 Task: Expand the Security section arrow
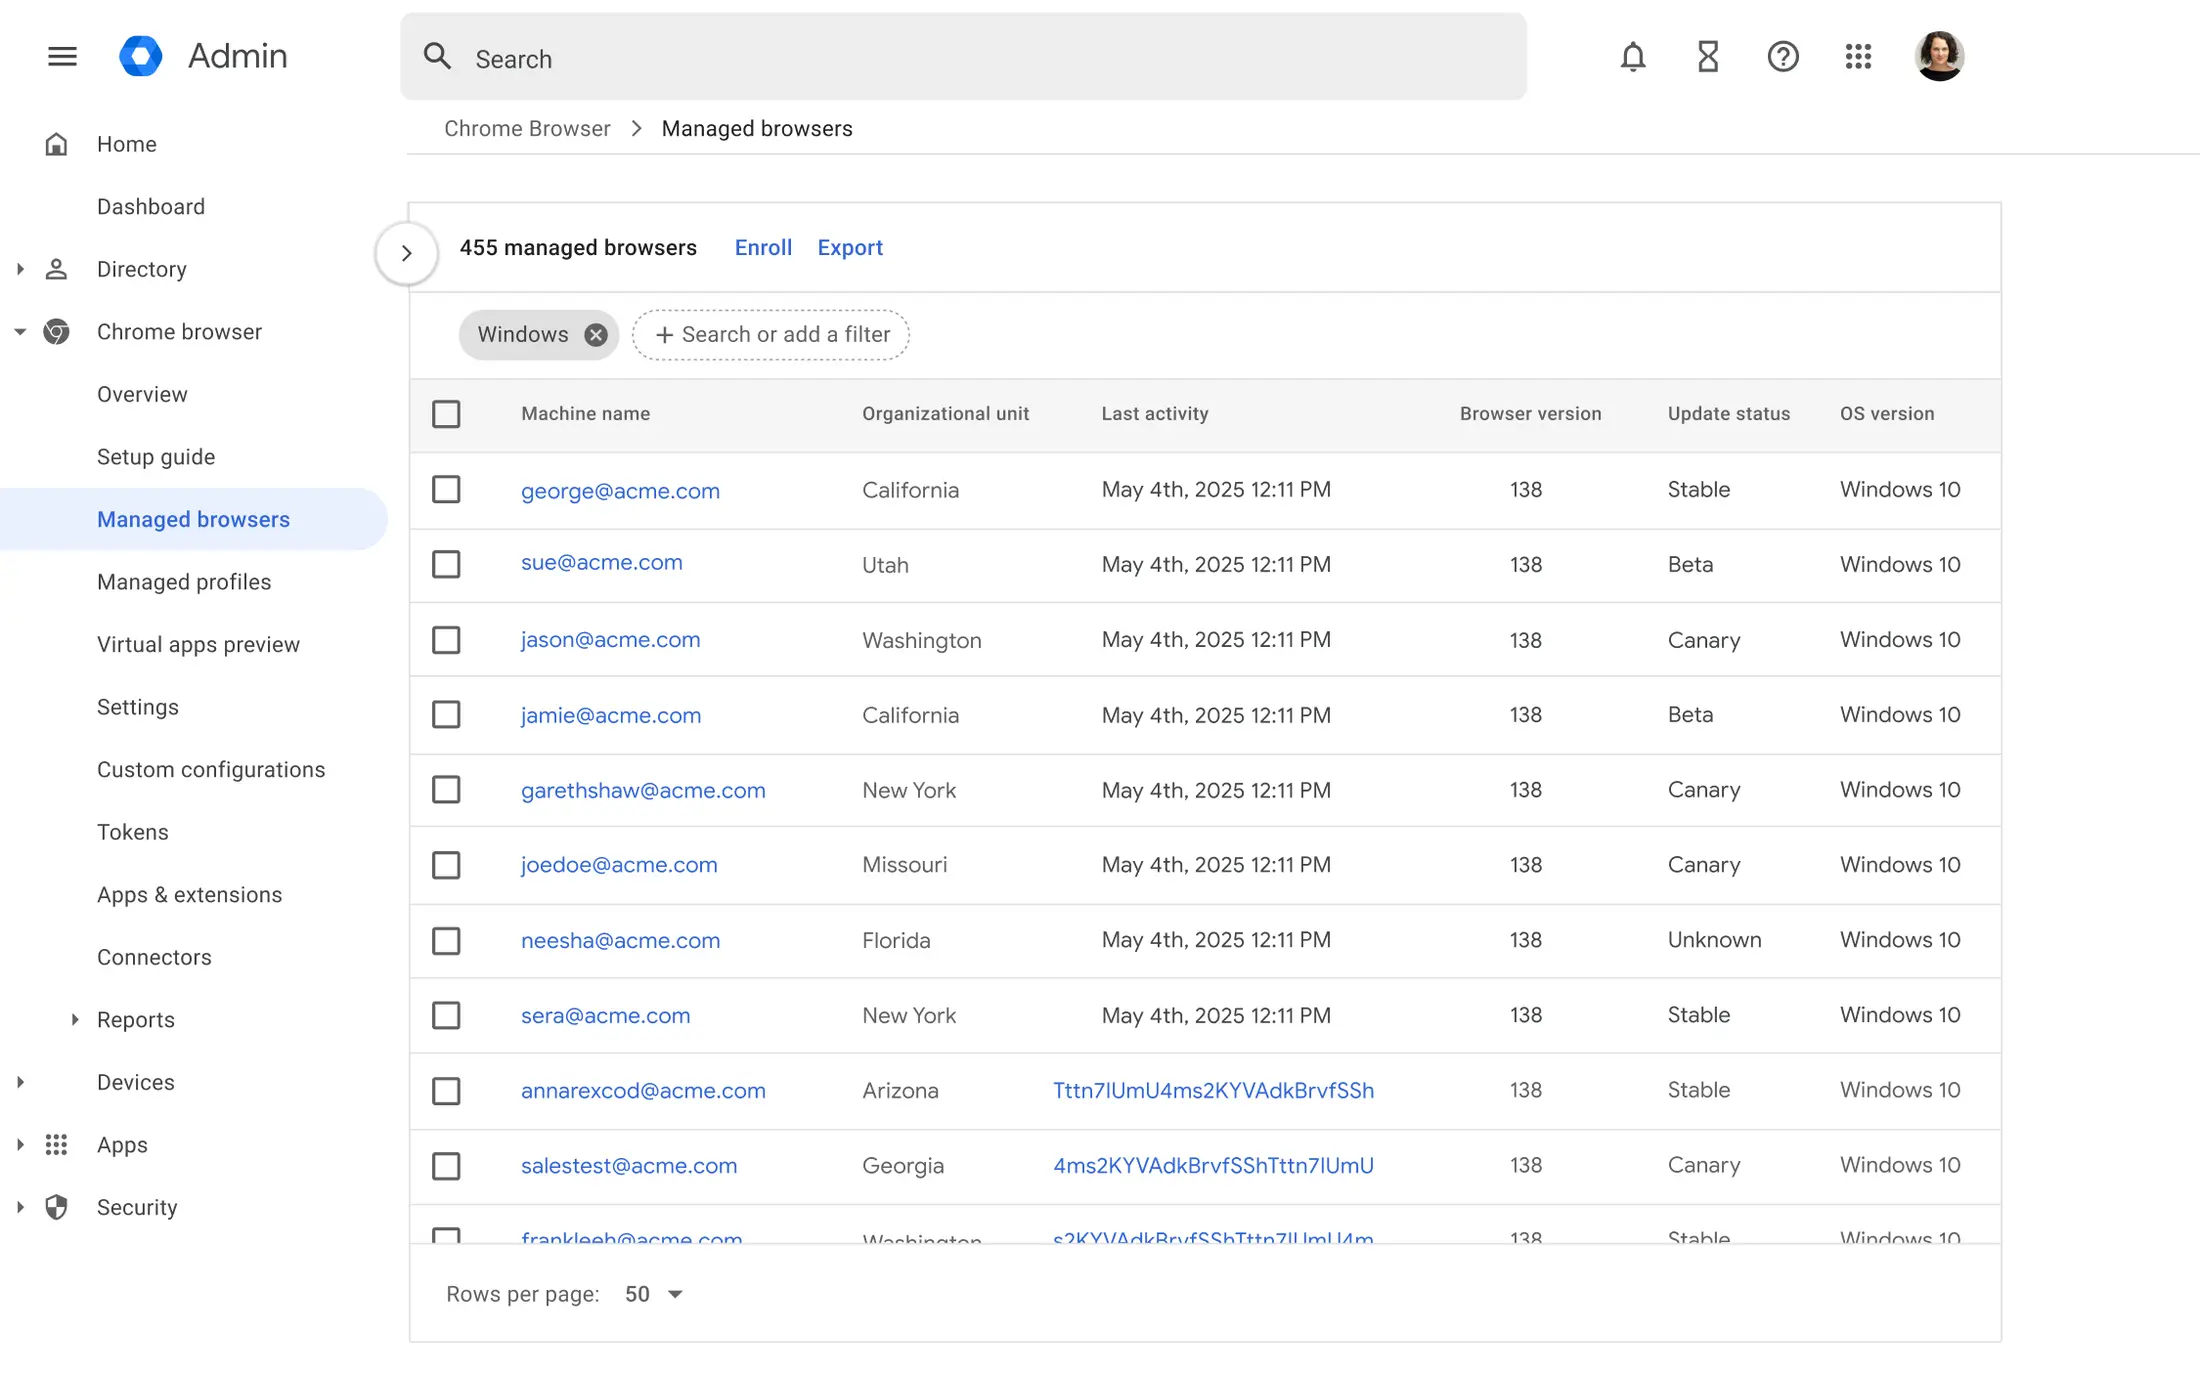20,1207
